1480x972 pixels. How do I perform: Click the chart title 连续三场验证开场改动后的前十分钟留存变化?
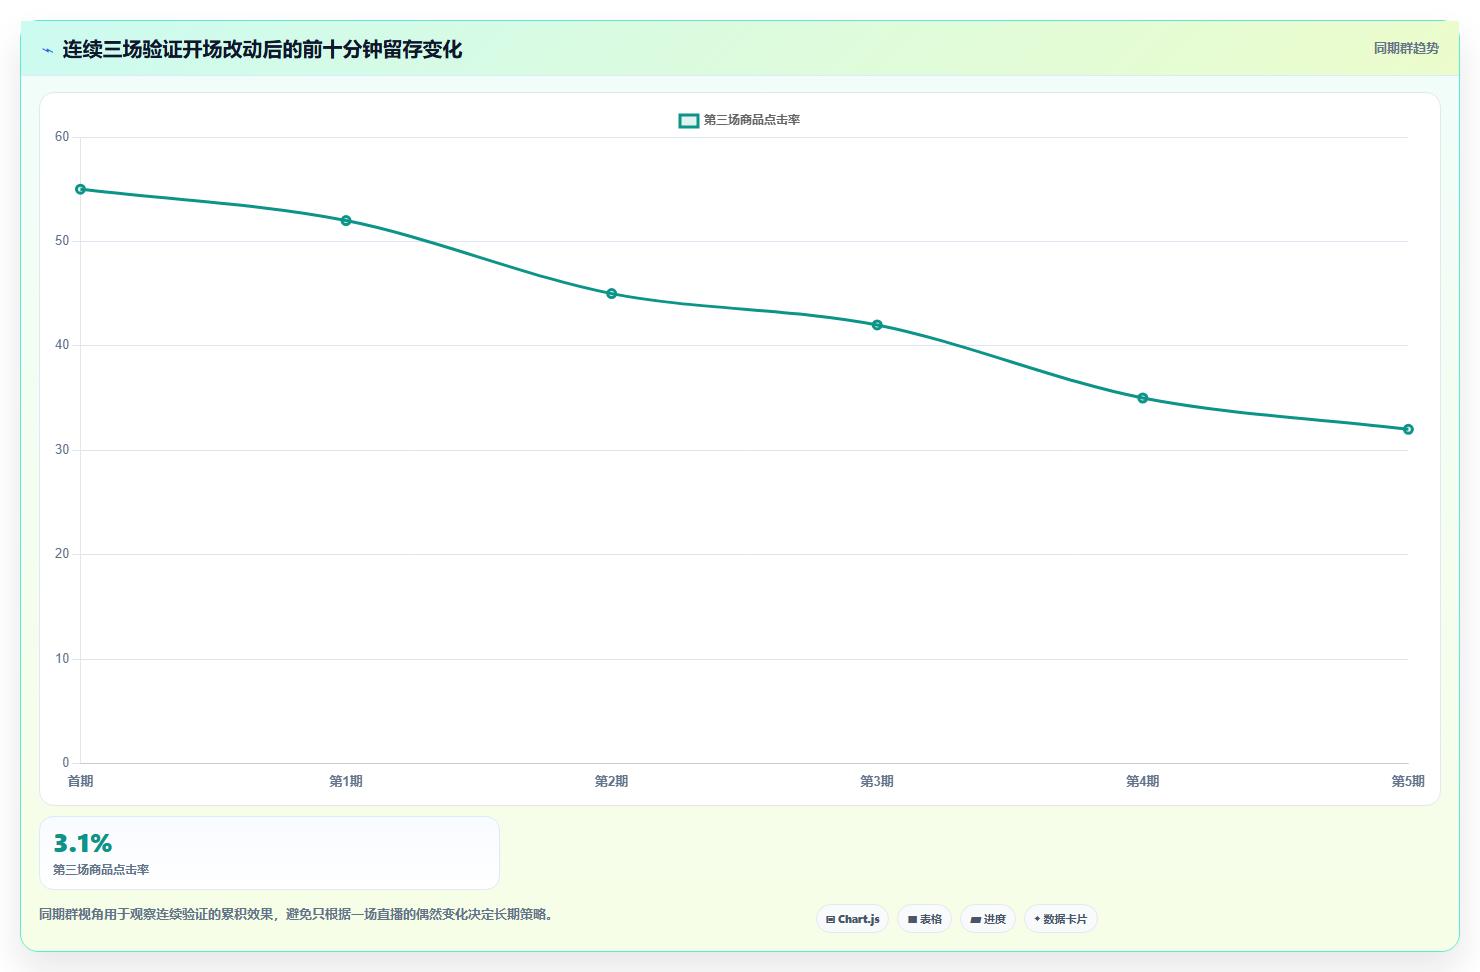coord(262,49)
